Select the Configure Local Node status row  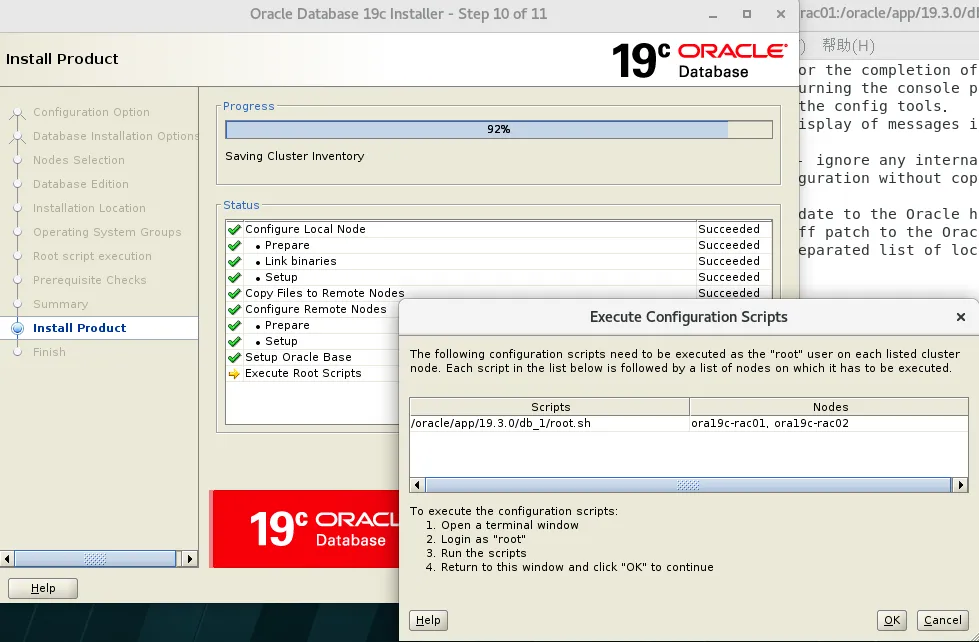click(498, 229)
